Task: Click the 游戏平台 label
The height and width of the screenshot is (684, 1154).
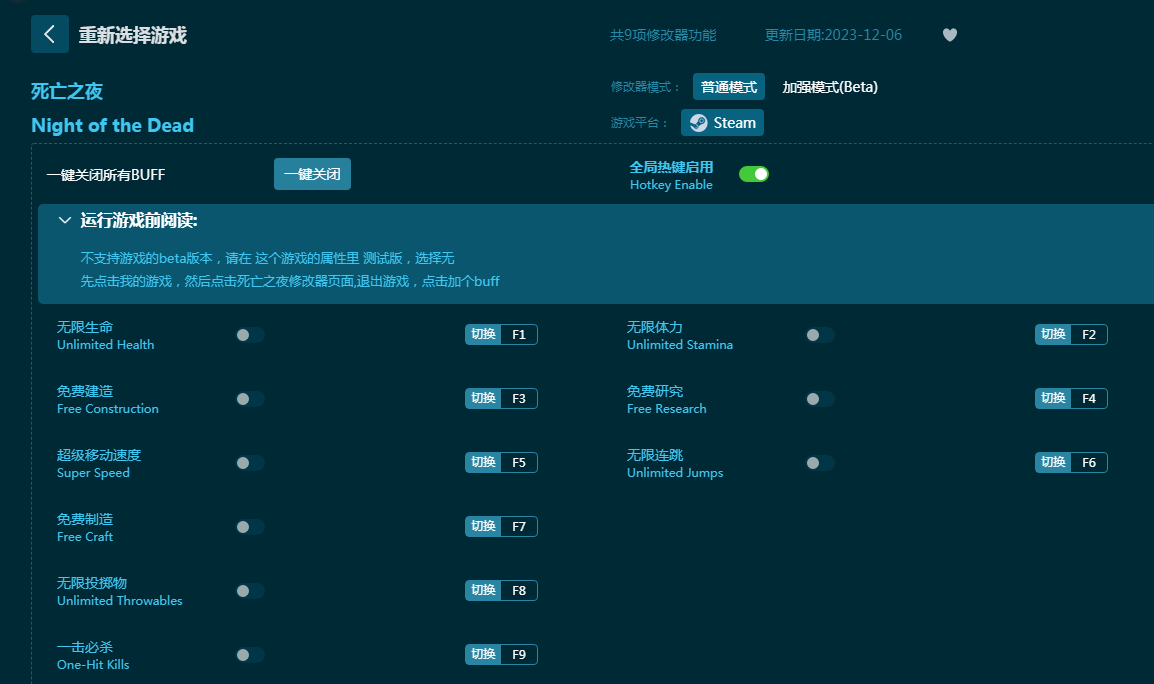Action: coord(639,123)
